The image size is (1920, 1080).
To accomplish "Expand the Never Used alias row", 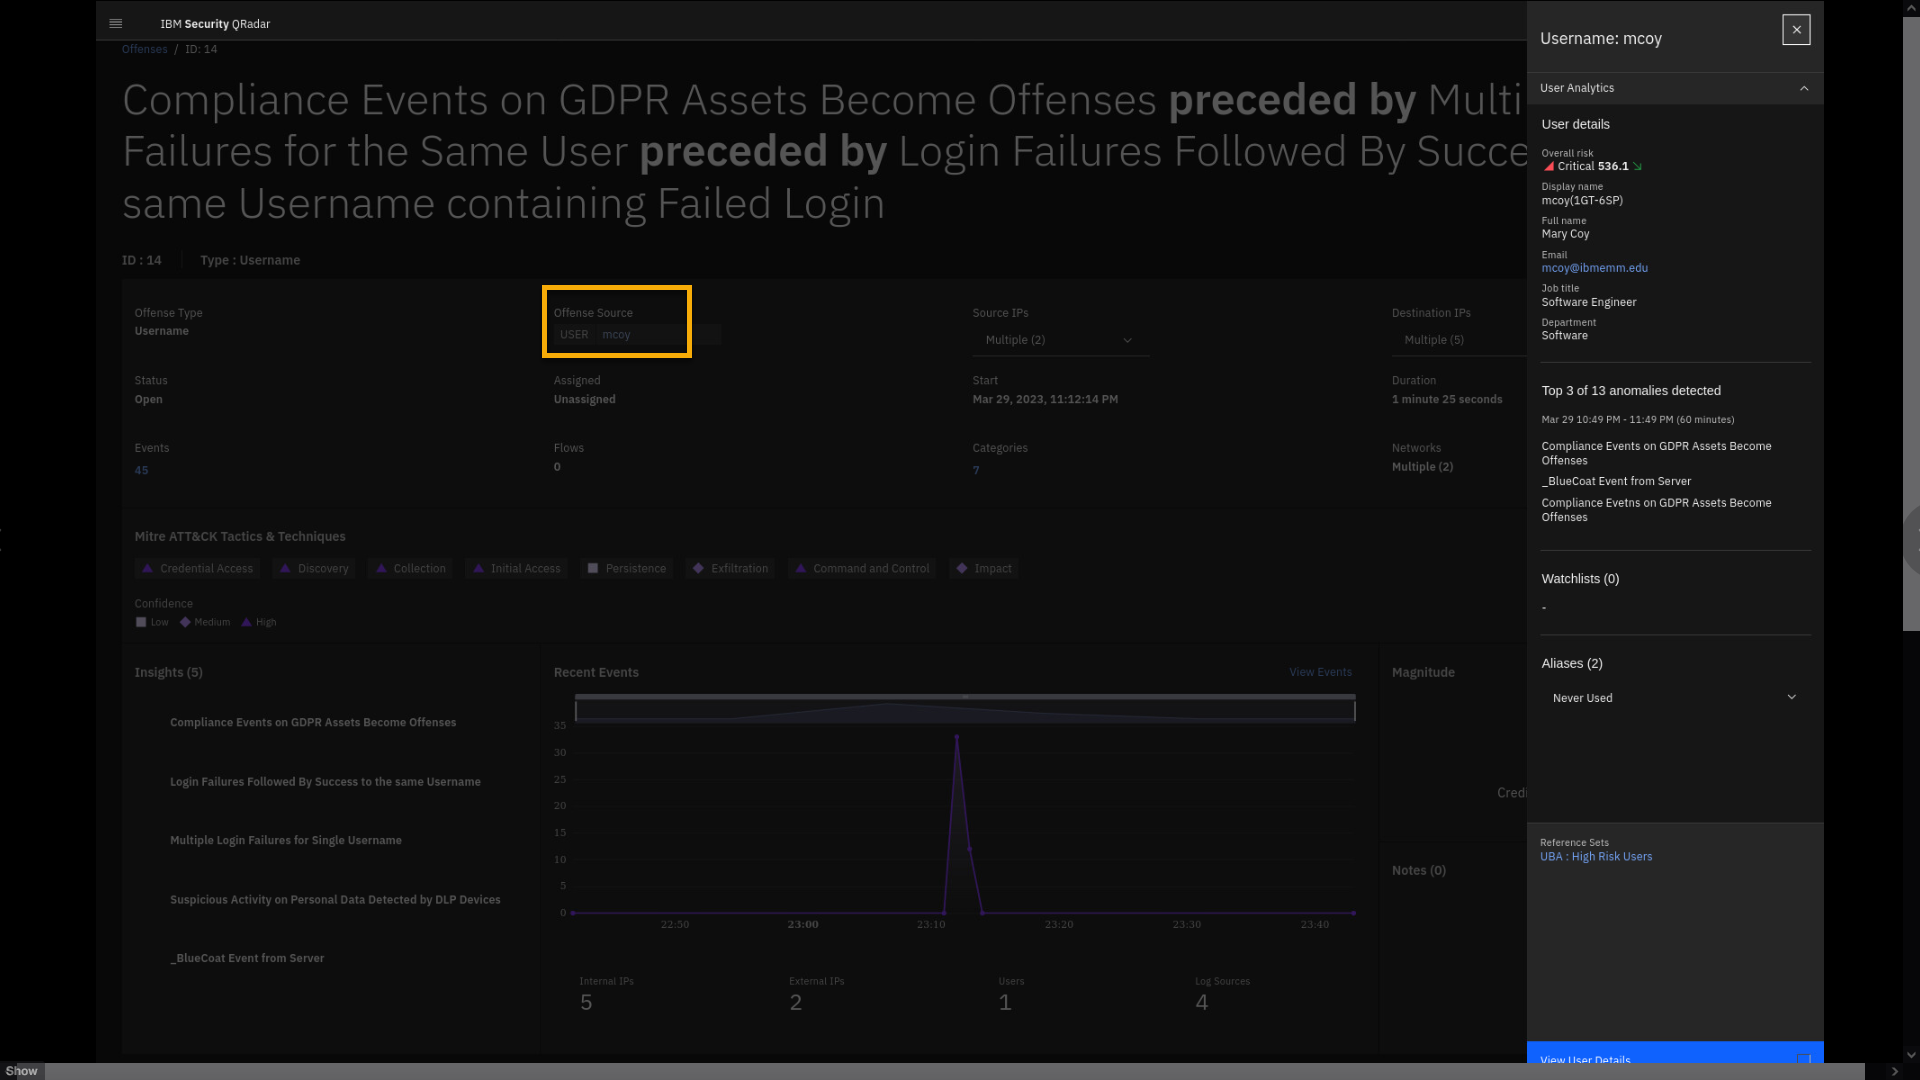I will (1791, 697).
